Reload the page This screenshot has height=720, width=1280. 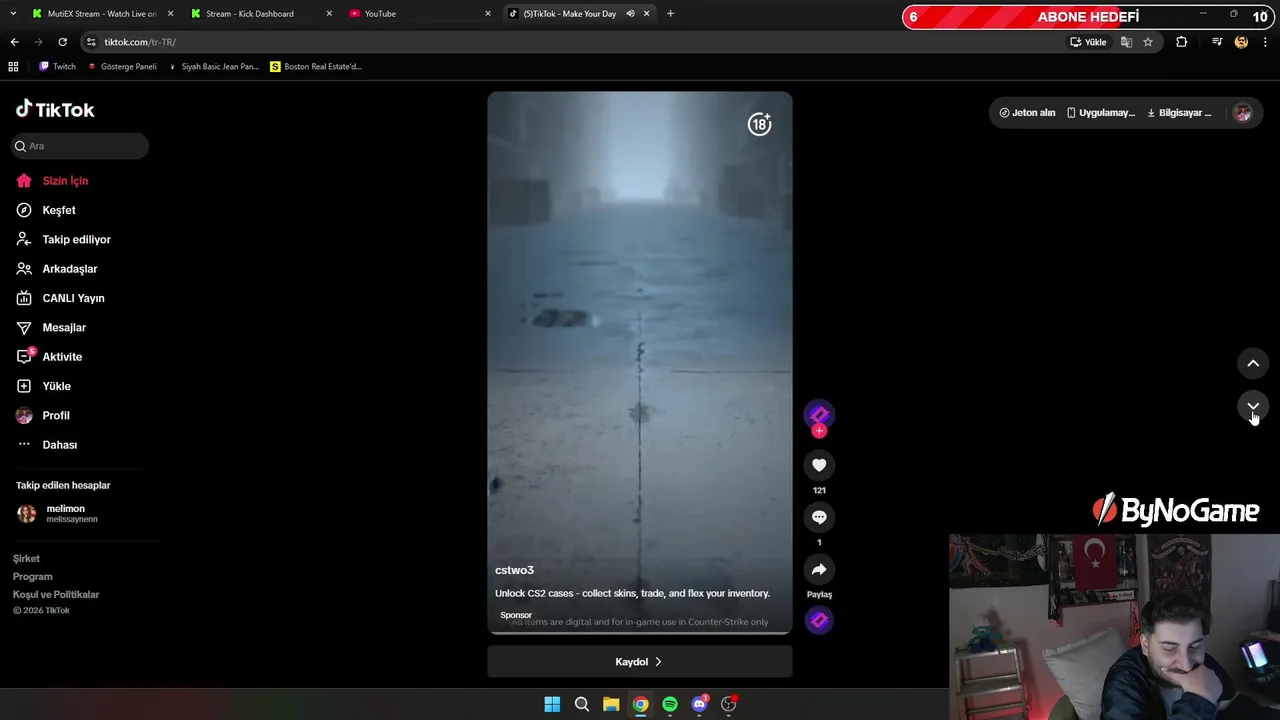(62, 42)
